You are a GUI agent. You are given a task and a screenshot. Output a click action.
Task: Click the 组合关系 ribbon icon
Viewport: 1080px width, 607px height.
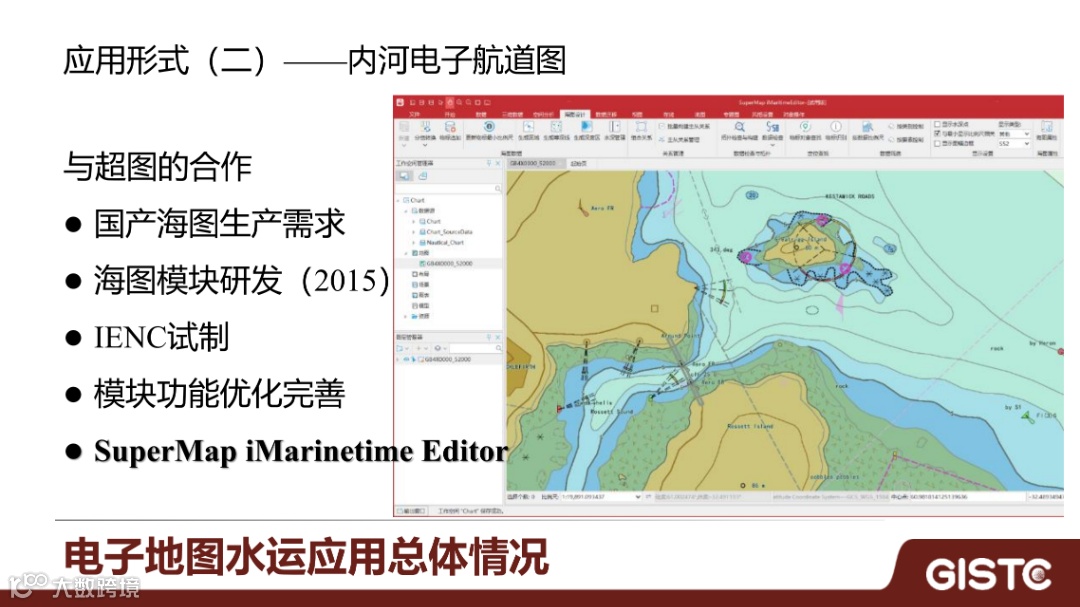(x=641, y=127)
